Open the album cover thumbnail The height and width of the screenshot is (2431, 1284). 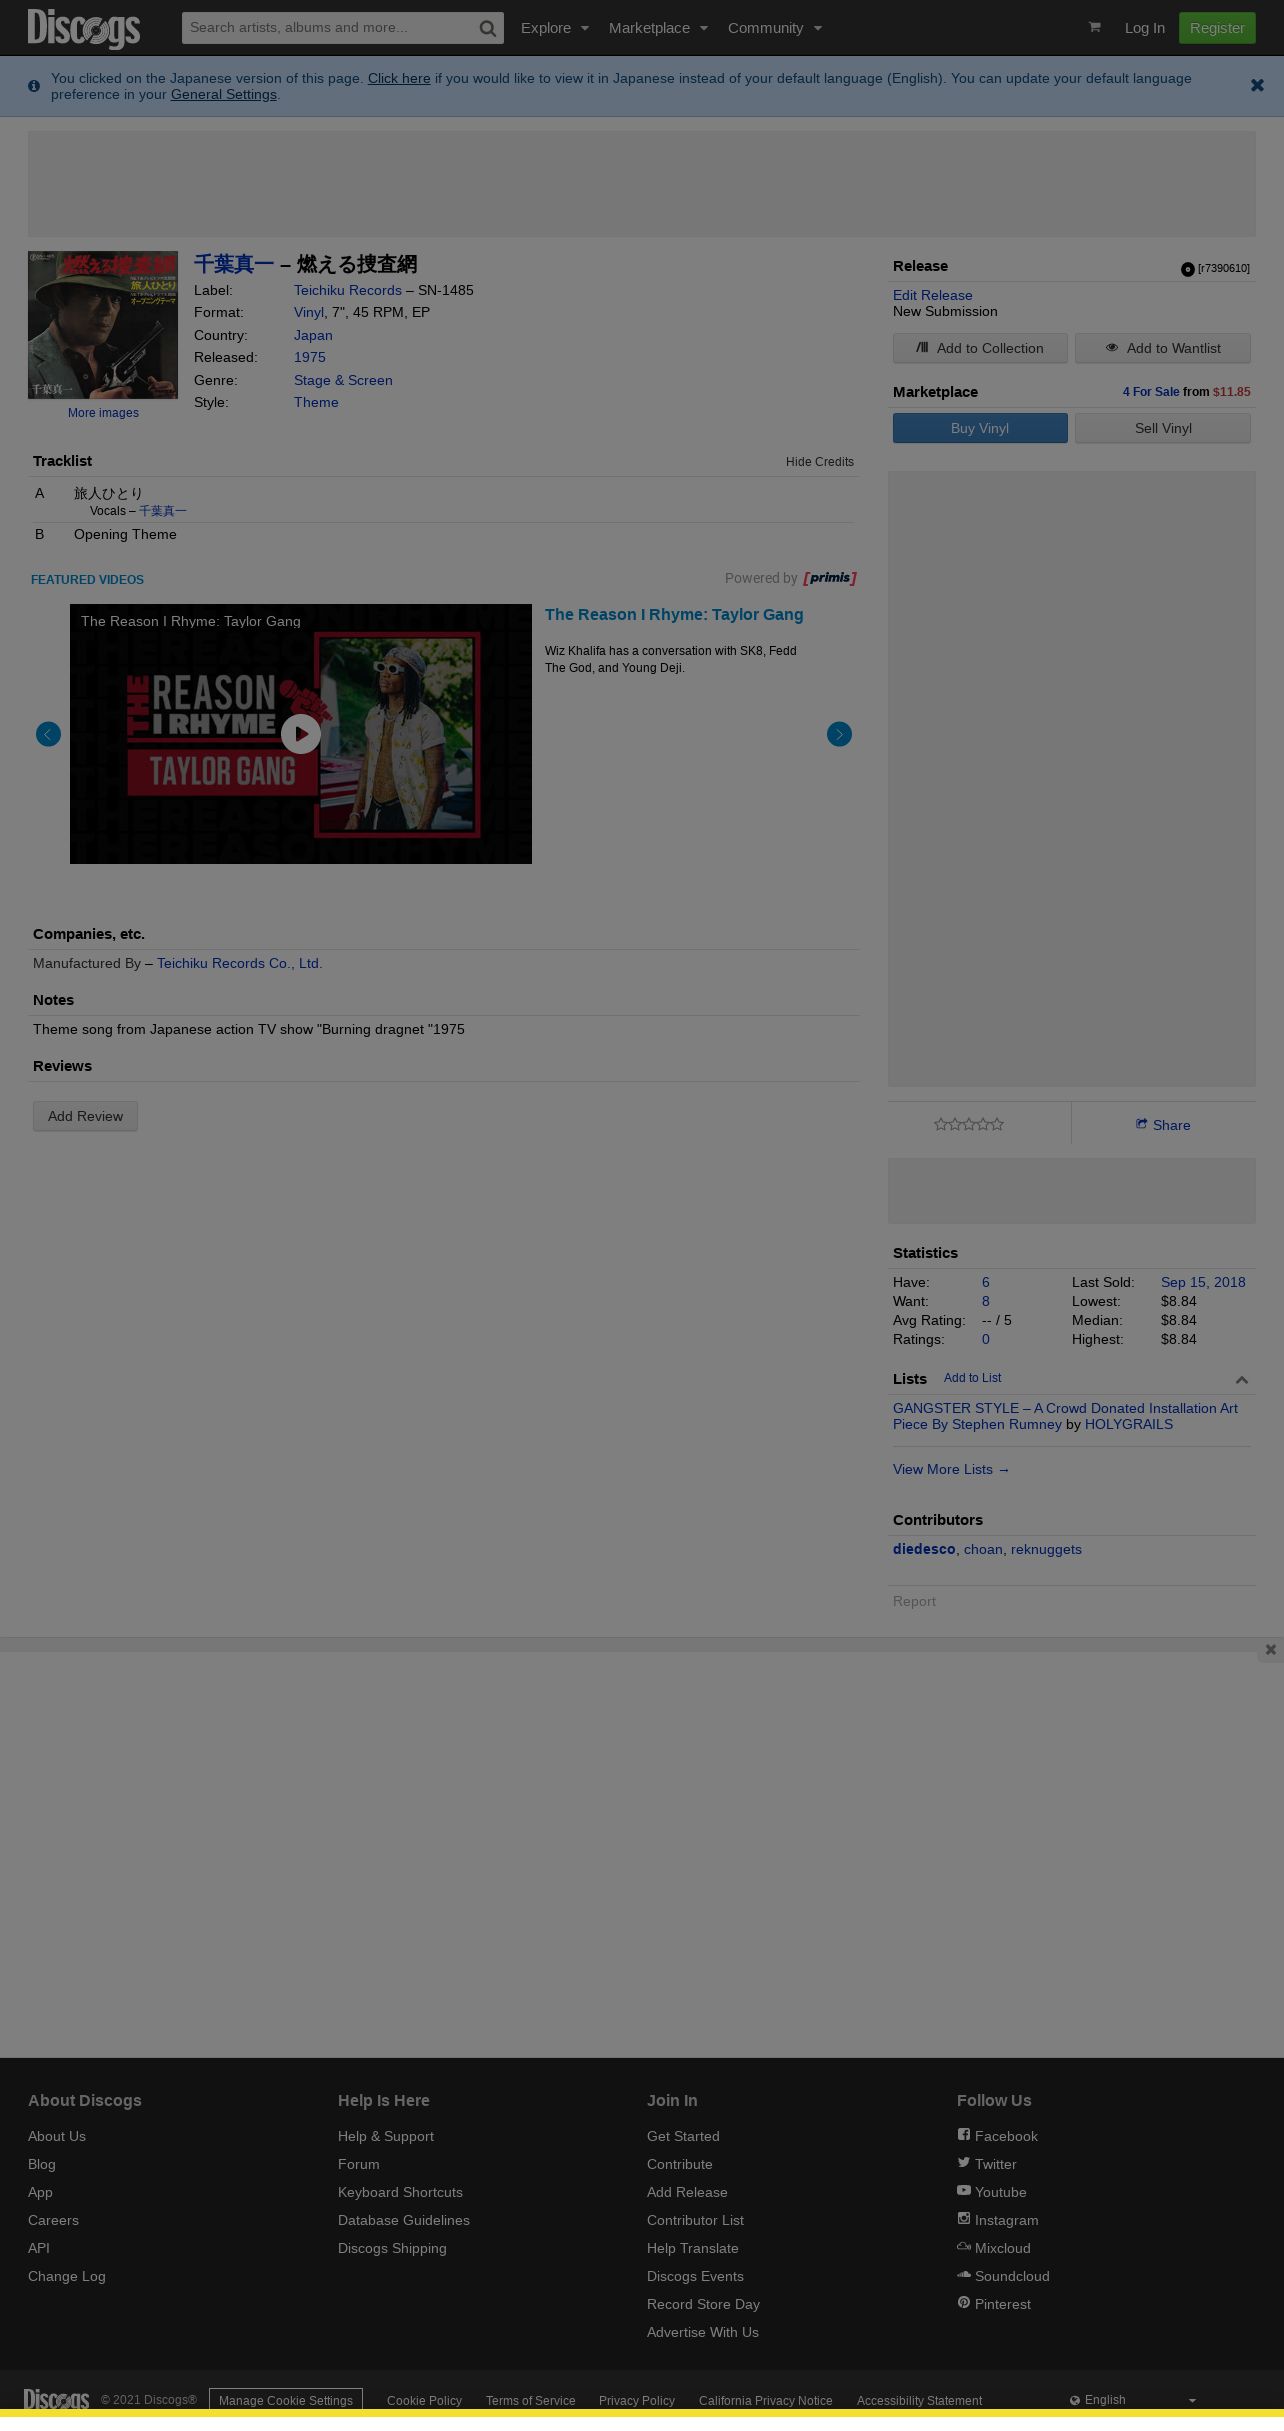pyautogui.click(x=103, y=325)
